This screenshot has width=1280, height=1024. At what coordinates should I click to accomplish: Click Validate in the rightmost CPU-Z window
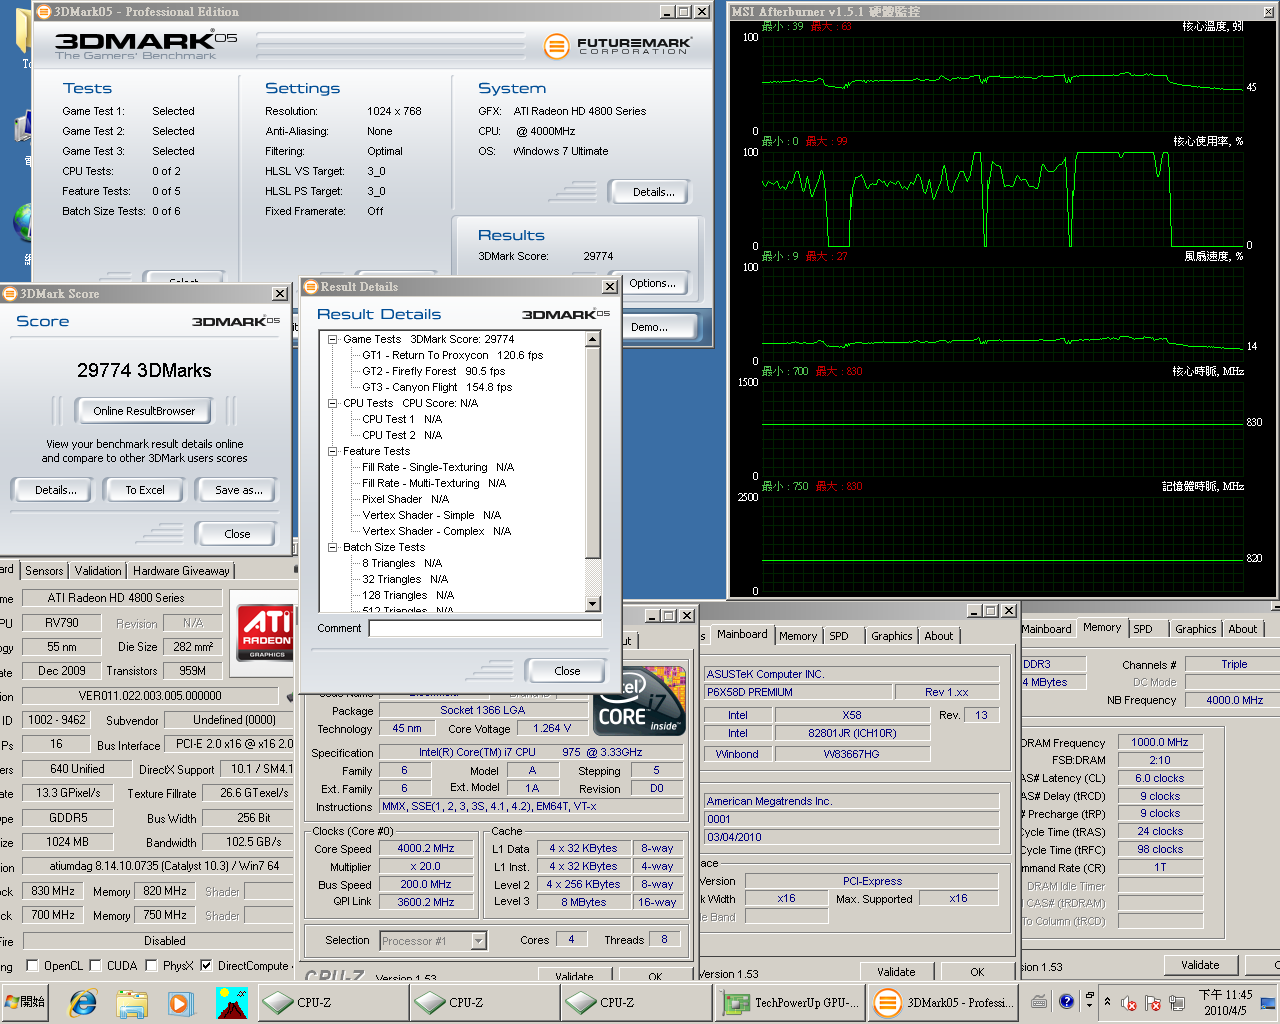pos(1200,965)
